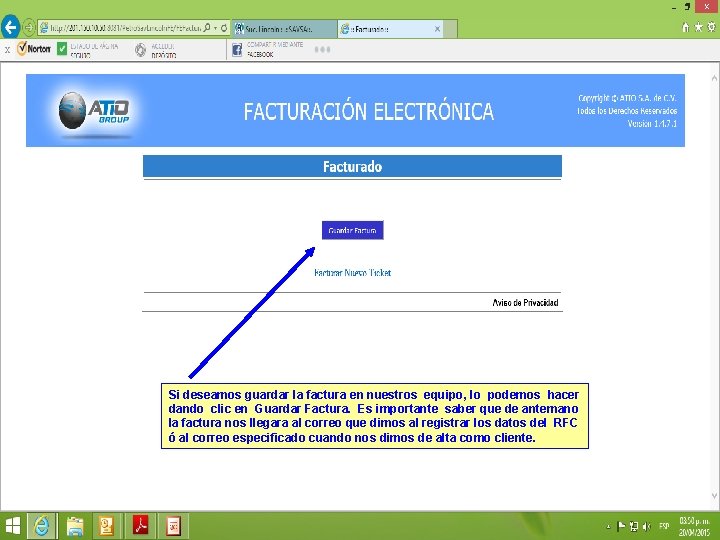Viewport: 720px width, 540px height.
Task: Open favorites star icon
Action: 698,27
